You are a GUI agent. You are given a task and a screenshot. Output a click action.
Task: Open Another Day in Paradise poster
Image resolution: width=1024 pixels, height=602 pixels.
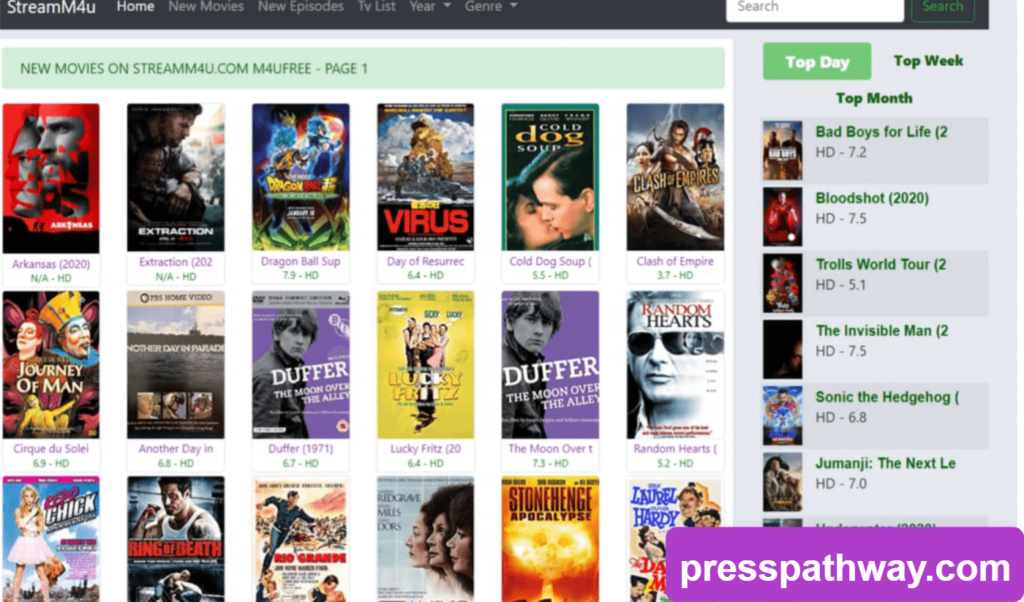176,365
